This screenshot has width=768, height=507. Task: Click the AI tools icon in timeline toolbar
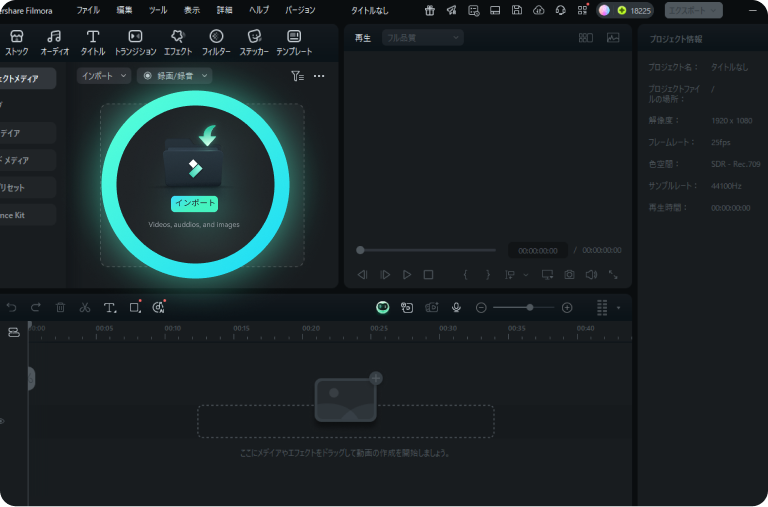[x=159, y=308]
